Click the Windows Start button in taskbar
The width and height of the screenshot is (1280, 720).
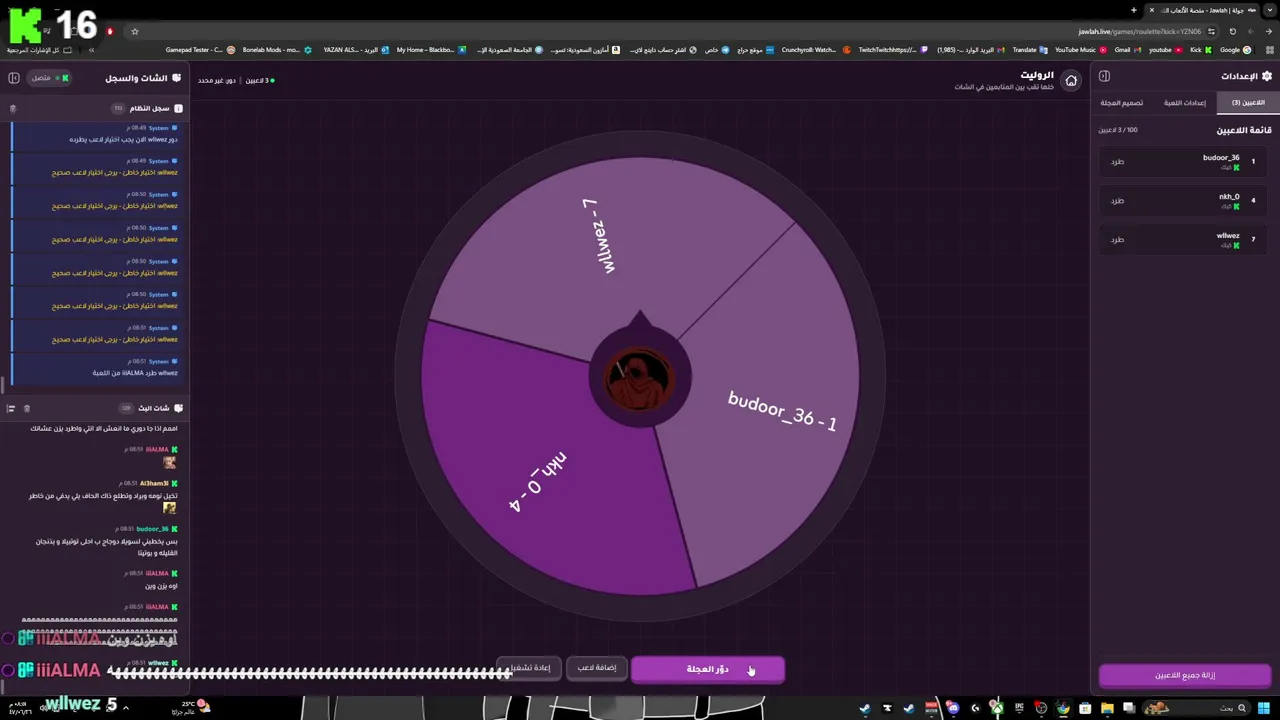(x=1265, y=708)
